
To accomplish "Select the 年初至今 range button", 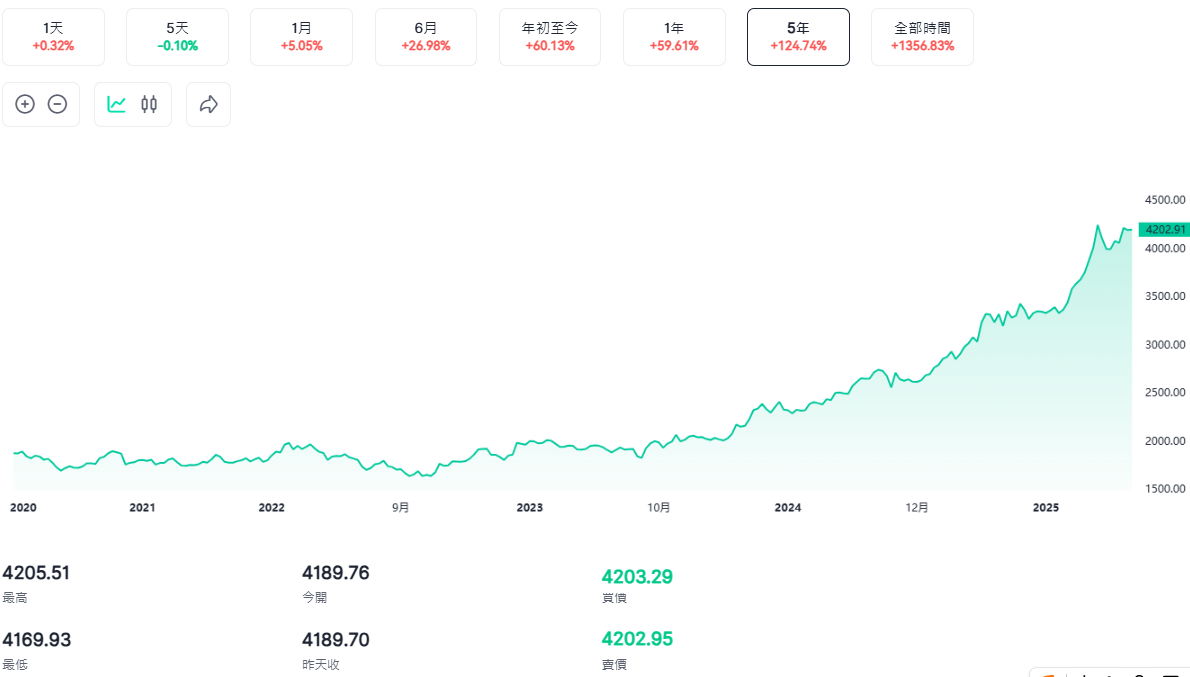I will [549, 36].
